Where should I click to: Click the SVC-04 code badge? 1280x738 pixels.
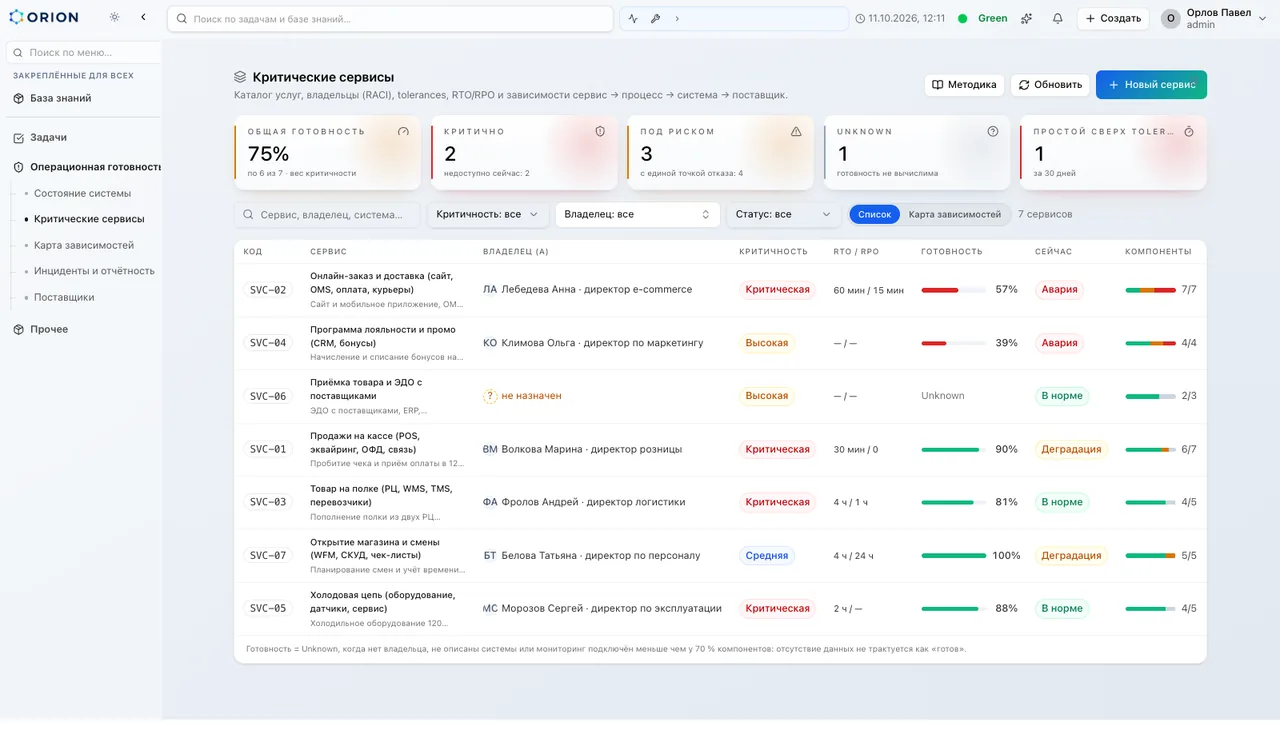[x=268, y=343]
